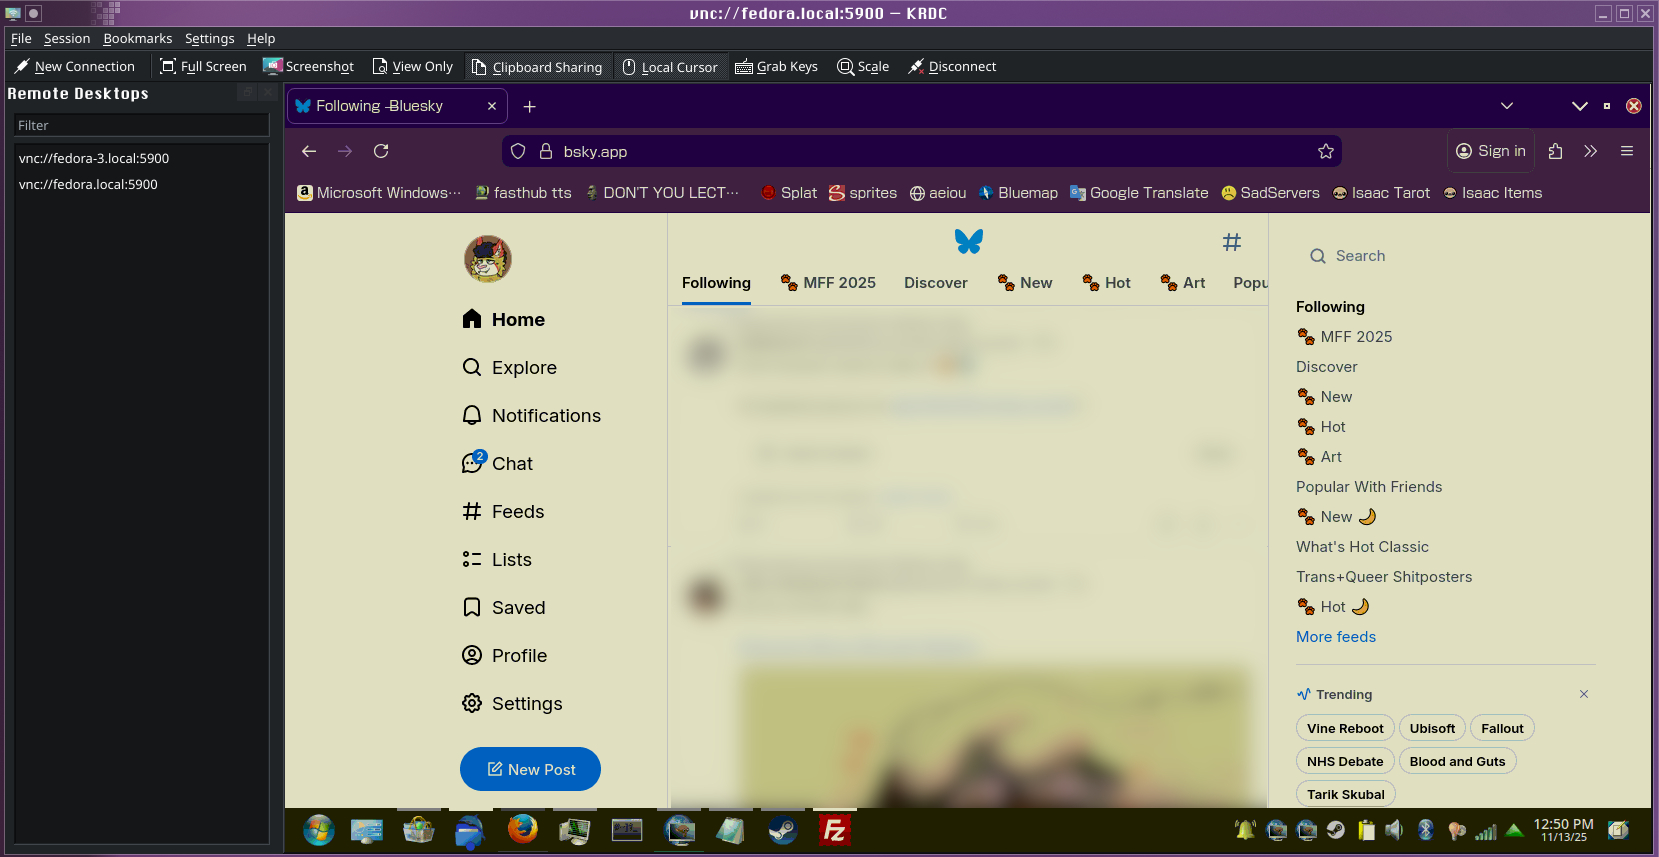Dismiss the Trending section
This screenshot has height=857, width=1659.
(1584, 694)
